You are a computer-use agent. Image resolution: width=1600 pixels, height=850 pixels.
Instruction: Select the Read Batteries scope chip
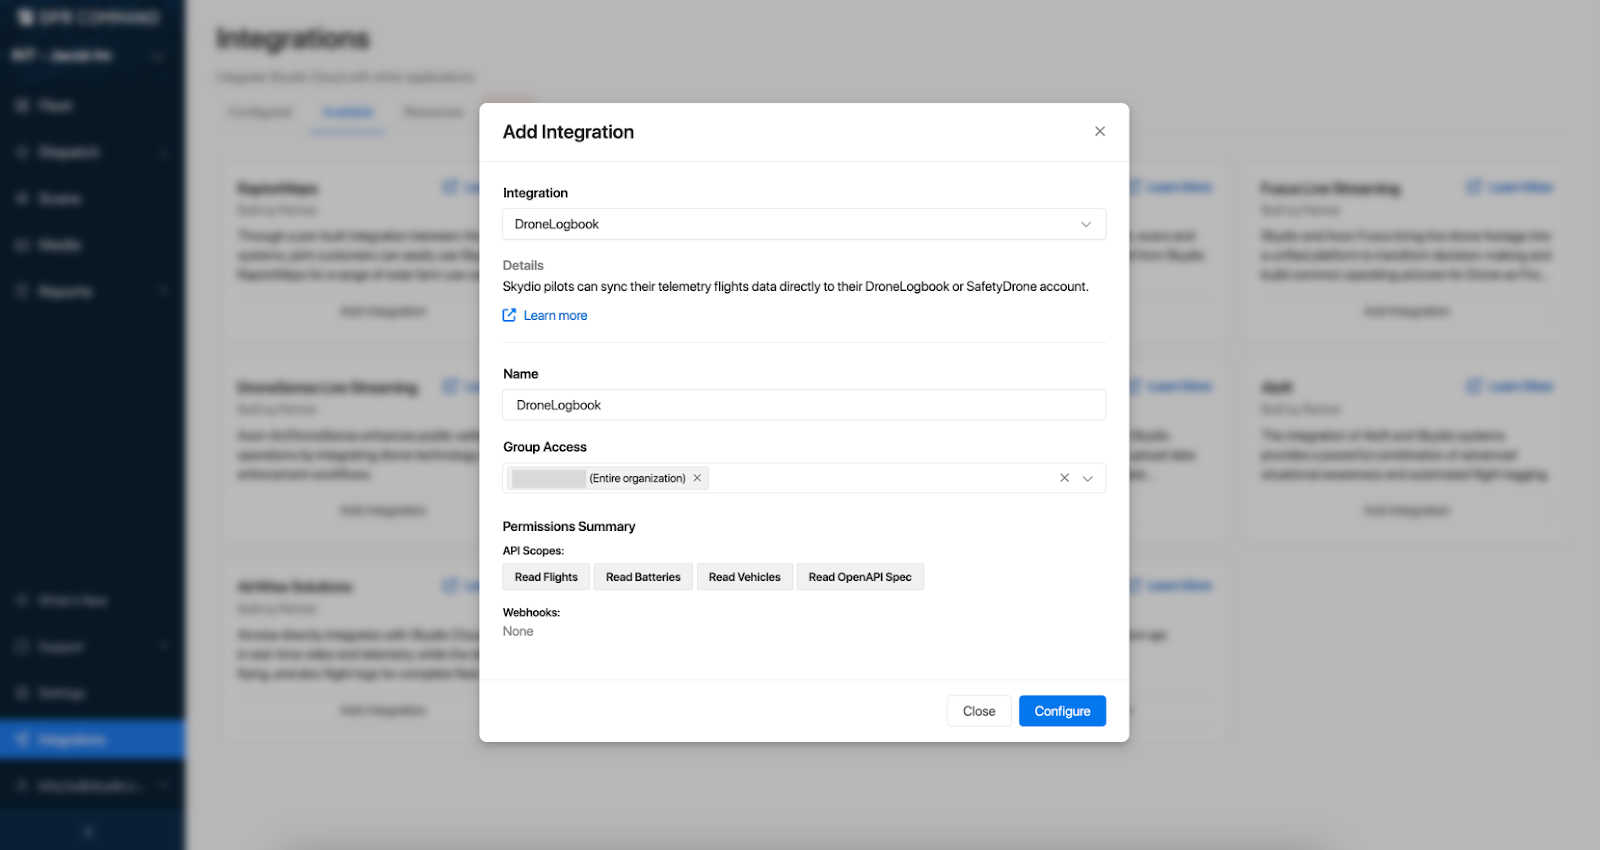tap(643, 577)
